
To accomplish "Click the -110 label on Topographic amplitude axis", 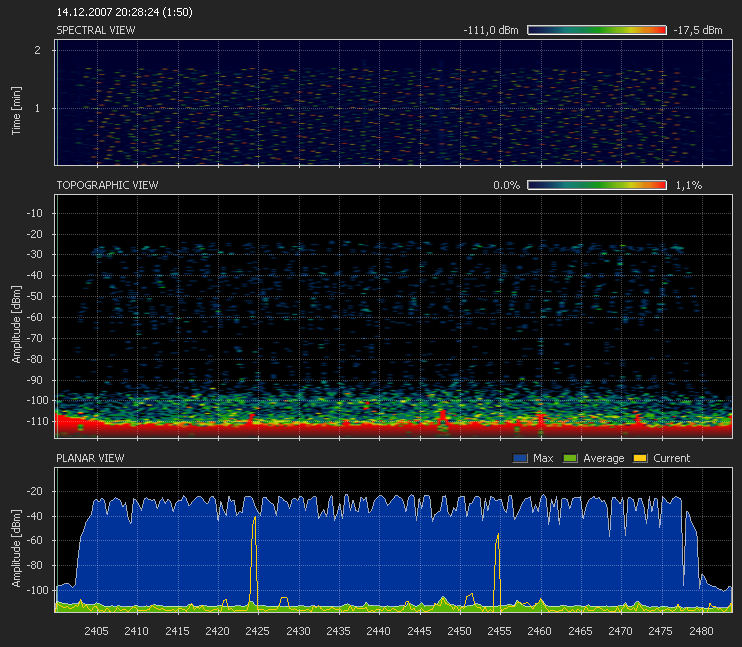I will coord(37,421).
